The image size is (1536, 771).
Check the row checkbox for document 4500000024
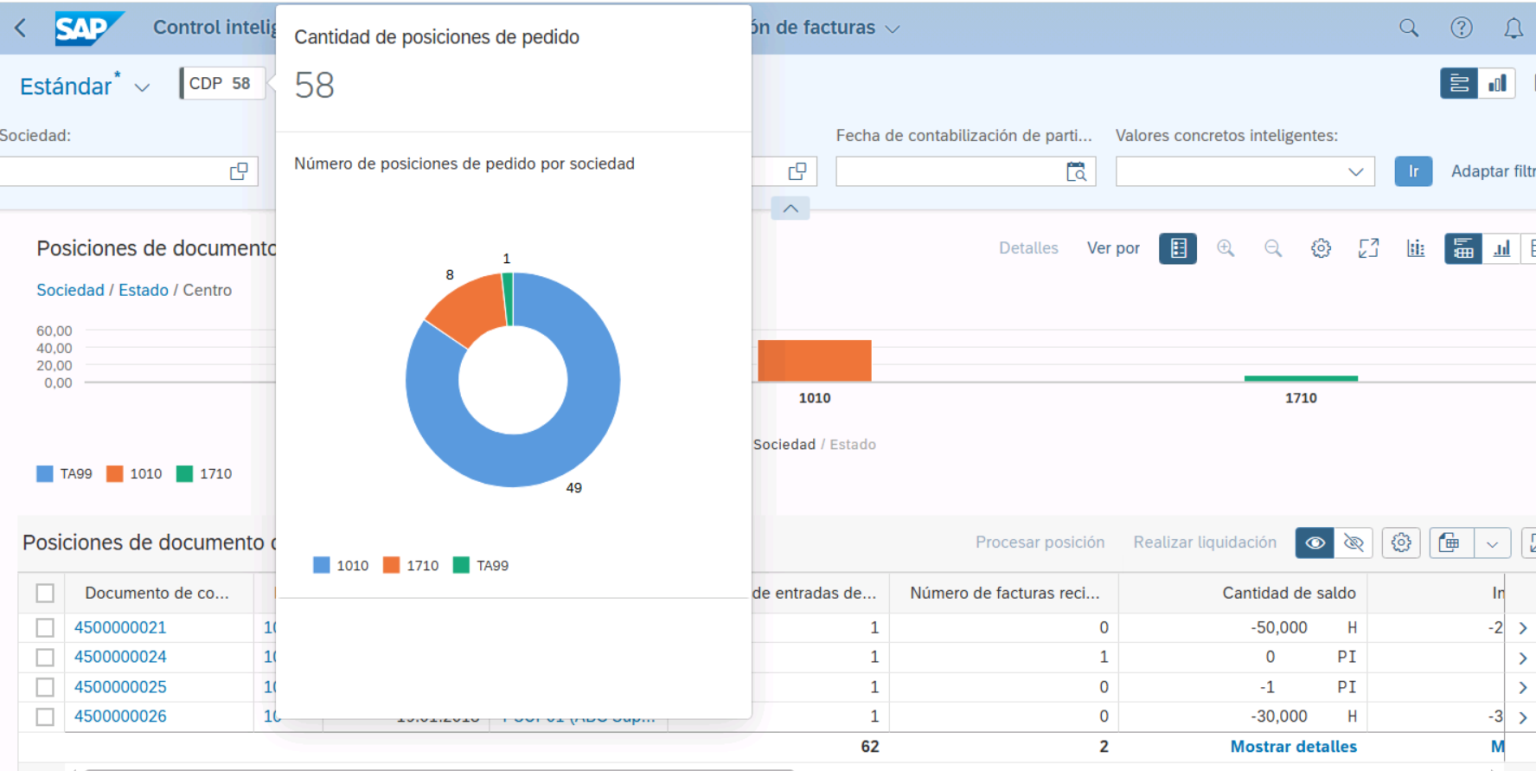click(43, 657)
